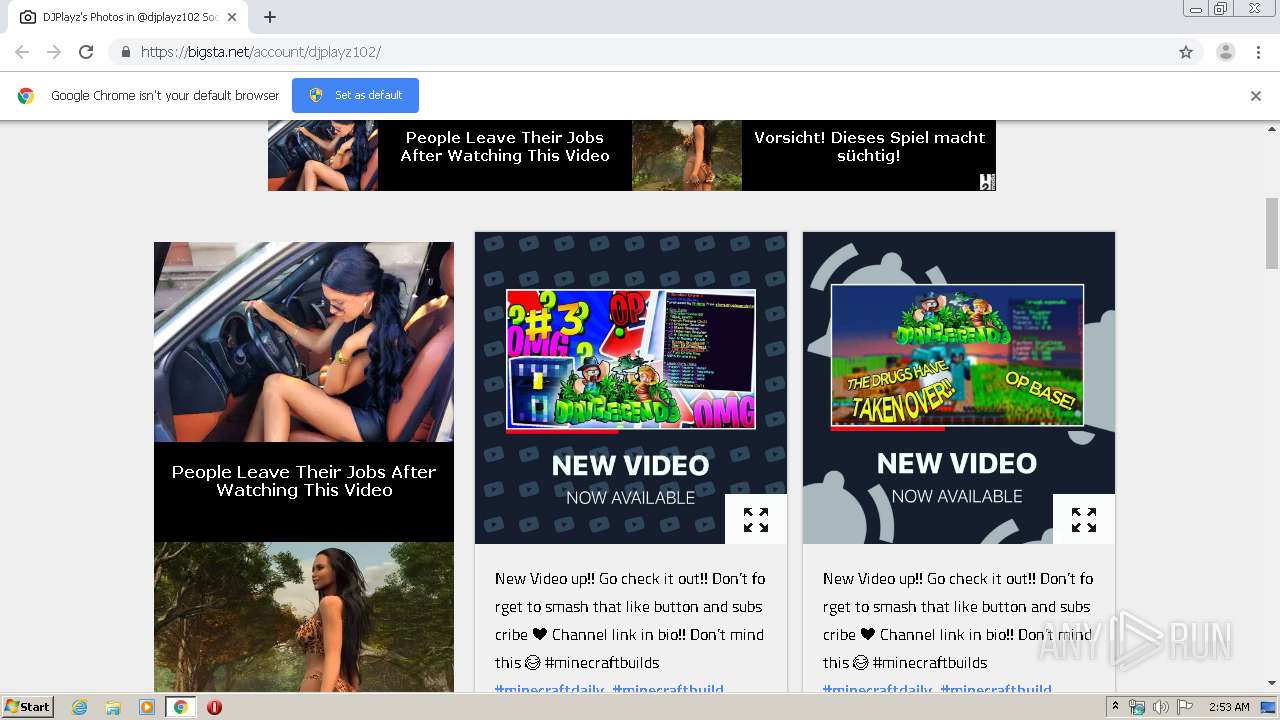Click the sidebar car ad image
The width and height of the screenshot is (1280, 720).
tap(304, 342)
